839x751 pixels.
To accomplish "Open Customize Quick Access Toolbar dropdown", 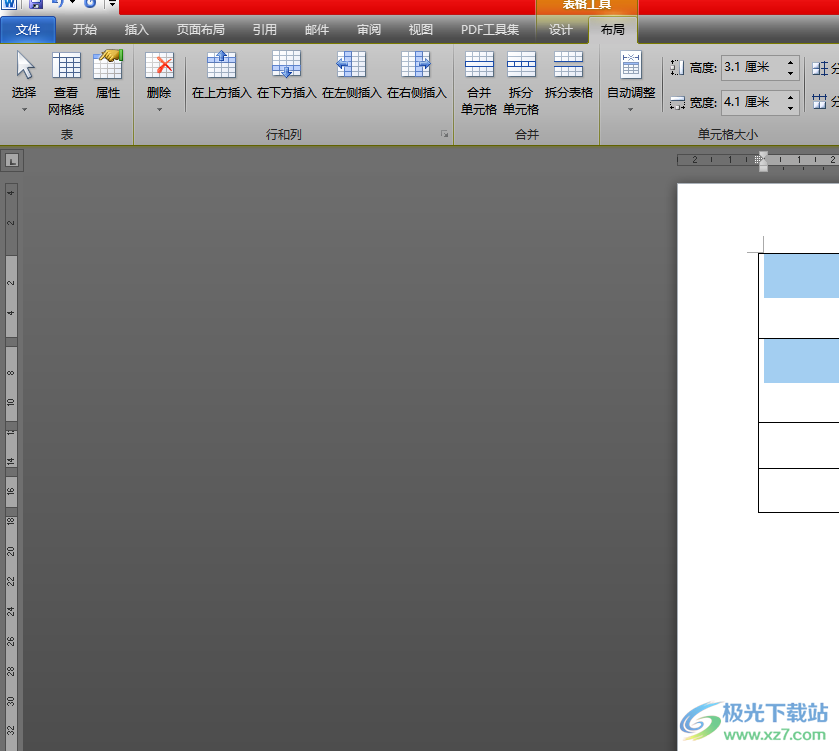I will click(x=112, y=4).
